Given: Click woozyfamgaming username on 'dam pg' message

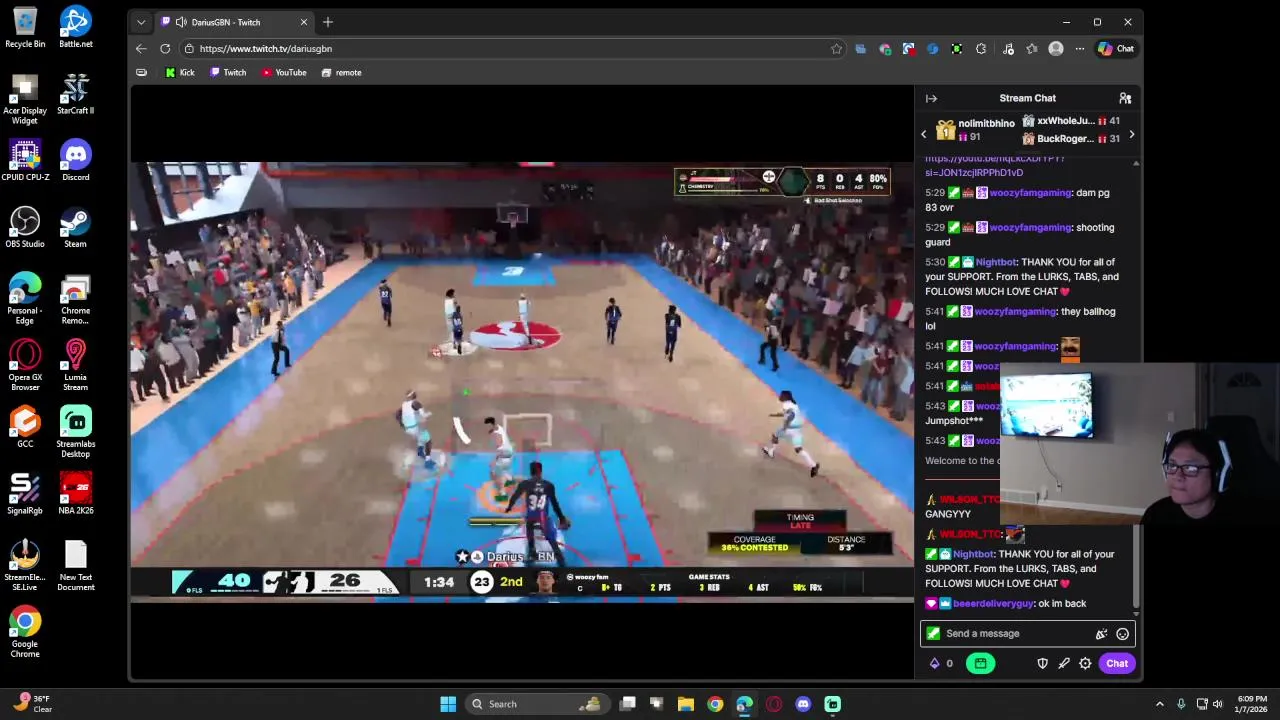Looking at the screenshot, I should [x=1030, y=192].
